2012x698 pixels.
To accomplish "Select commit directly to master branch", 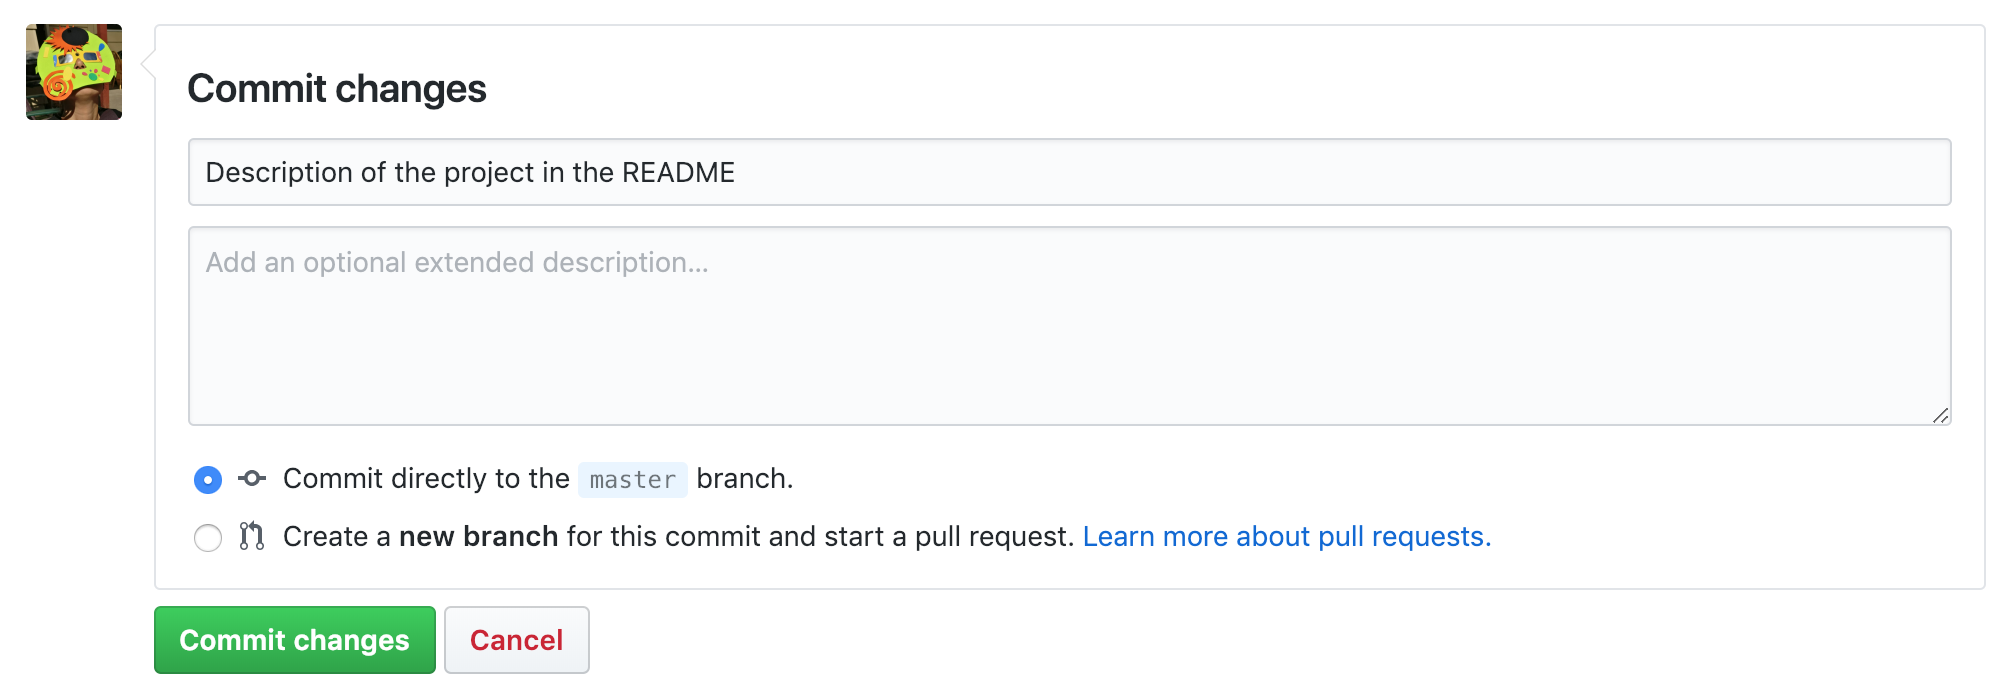I will [x=207, y=480].
